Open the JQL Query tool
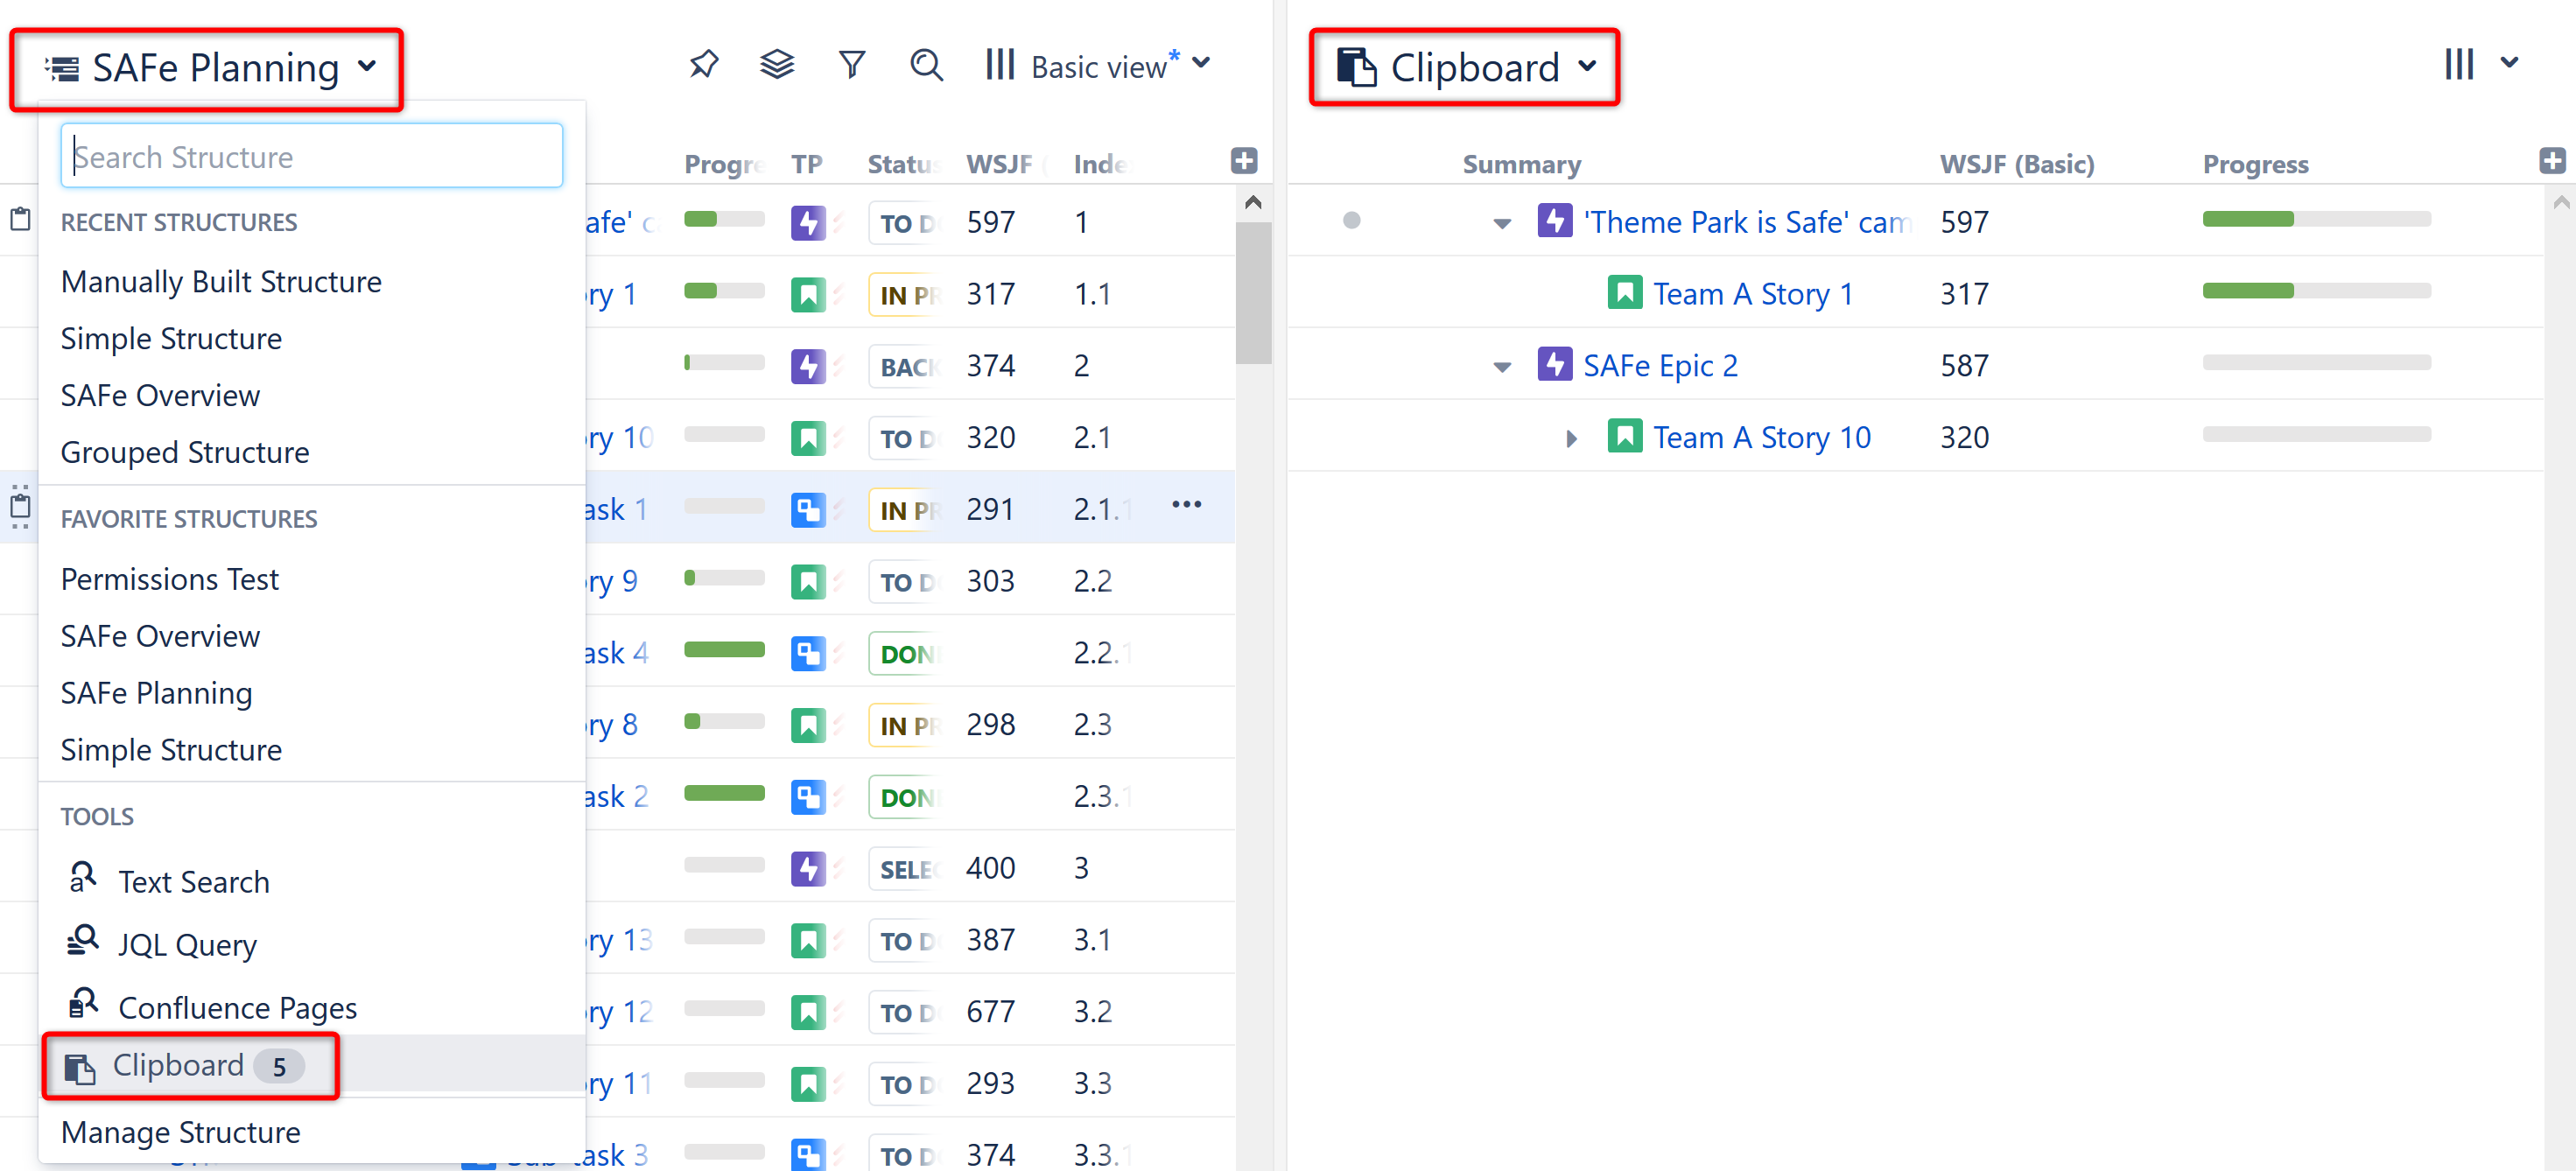The height and width of the screenshot is (1171, 2576). pyautogui.click(x=187, y=944)
